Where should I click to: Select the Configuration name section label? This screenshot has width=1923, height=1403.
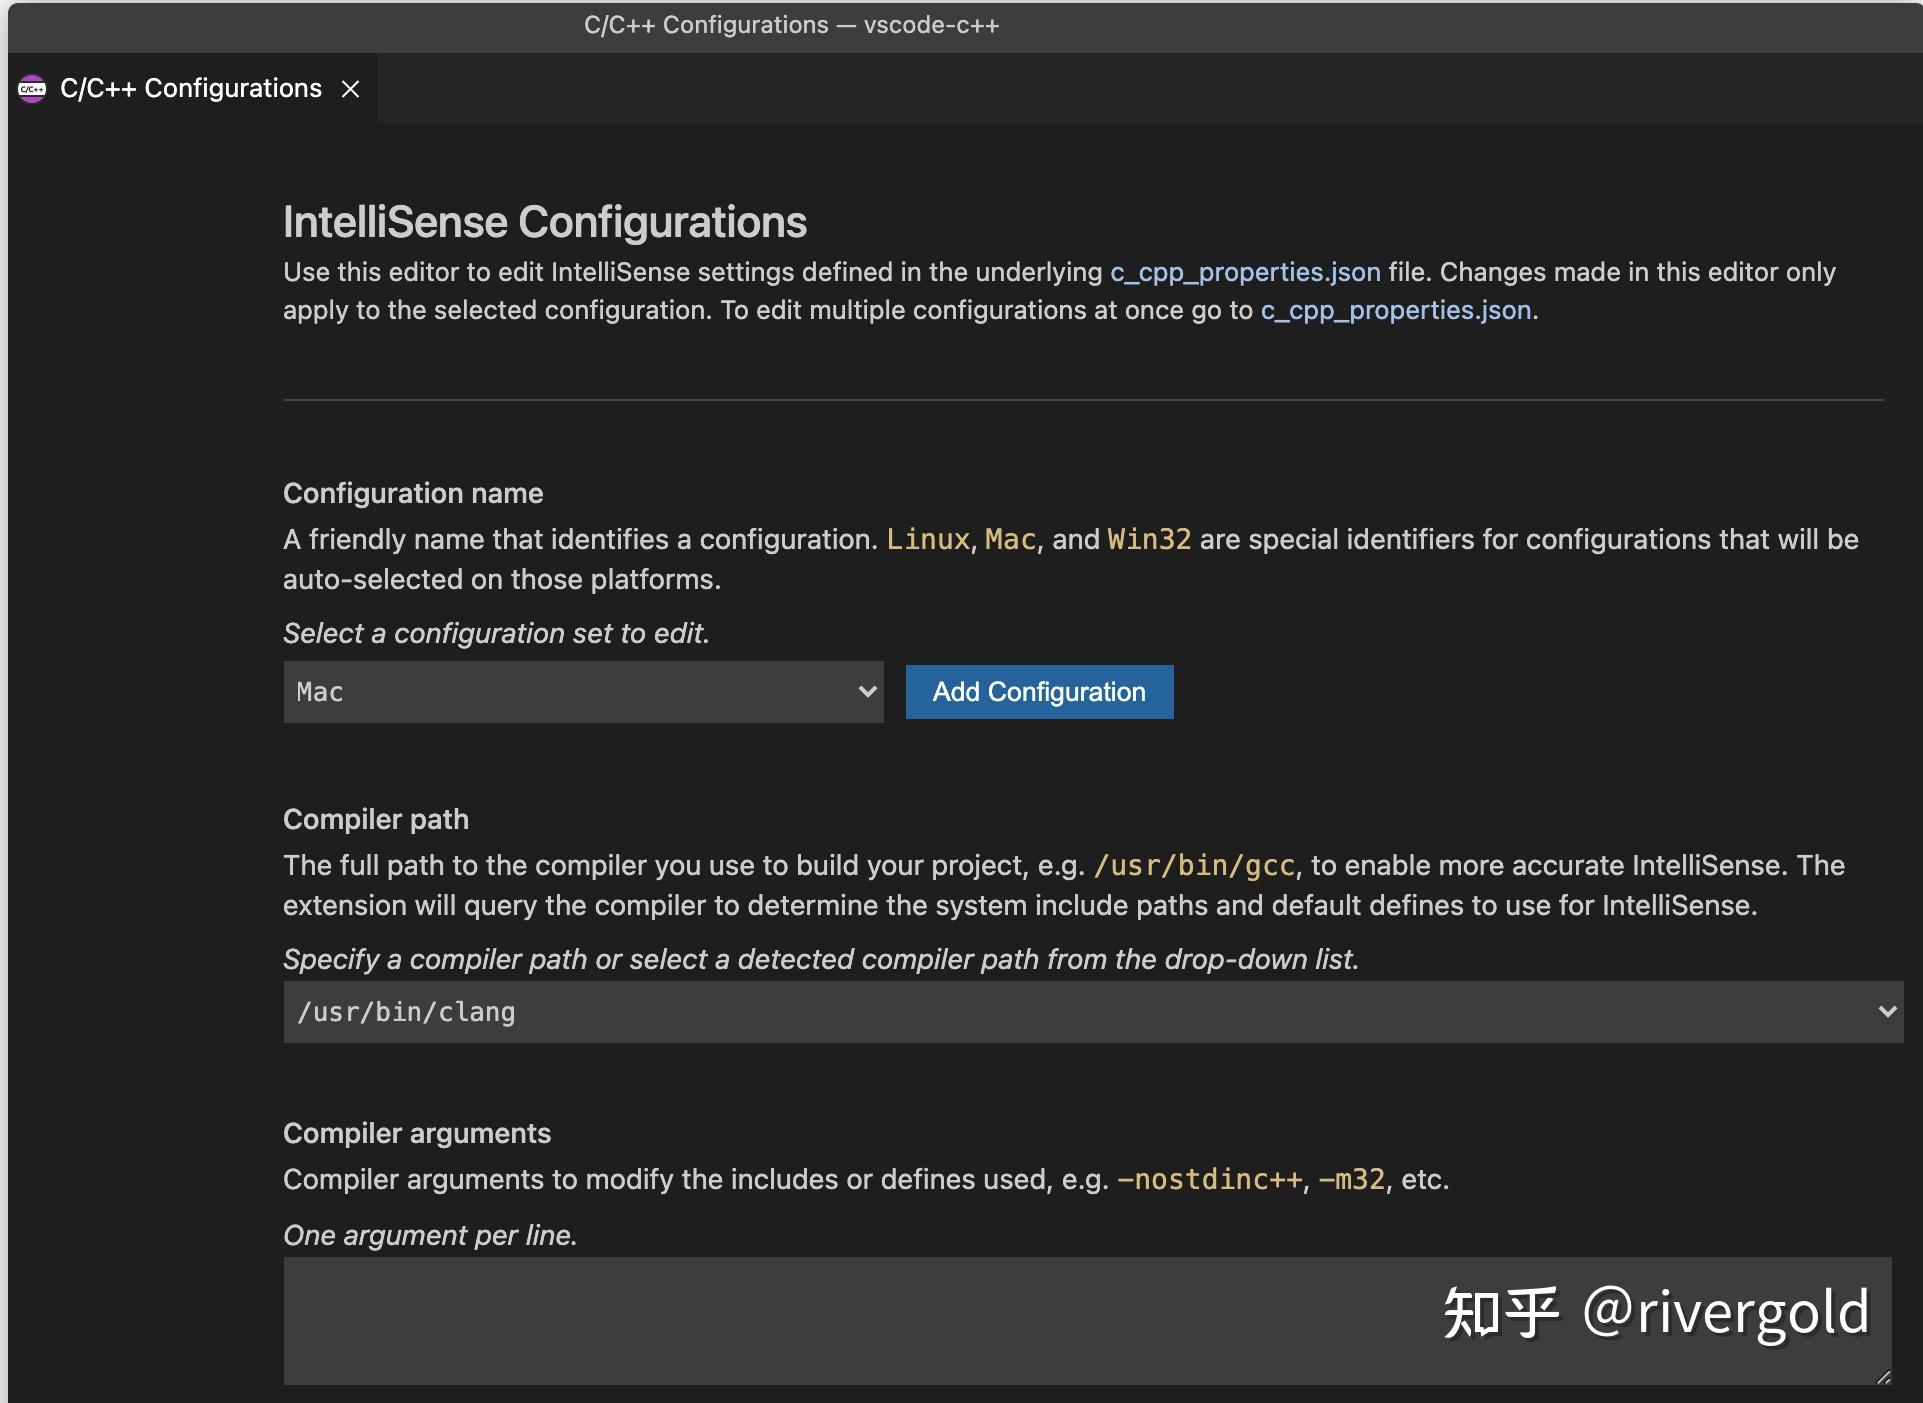coord(413,492)
